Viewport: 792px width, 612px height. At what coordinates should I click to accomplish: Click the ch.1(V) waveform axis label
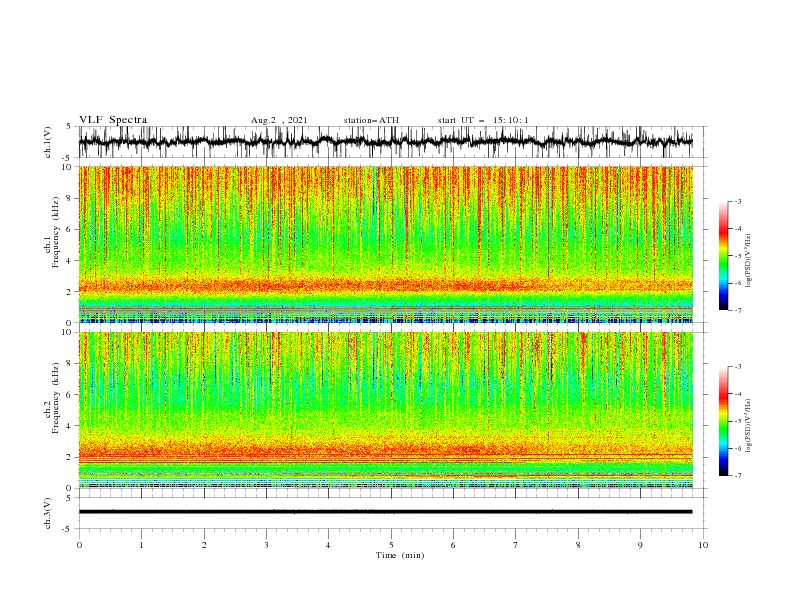(48, 142)
